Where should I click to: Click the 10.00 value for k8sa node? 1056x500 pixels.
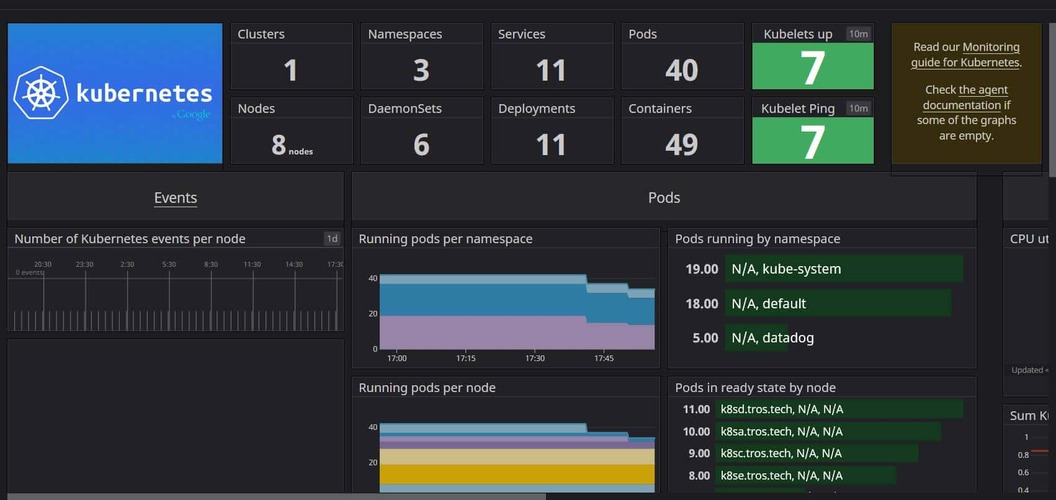tap(696, 431)
